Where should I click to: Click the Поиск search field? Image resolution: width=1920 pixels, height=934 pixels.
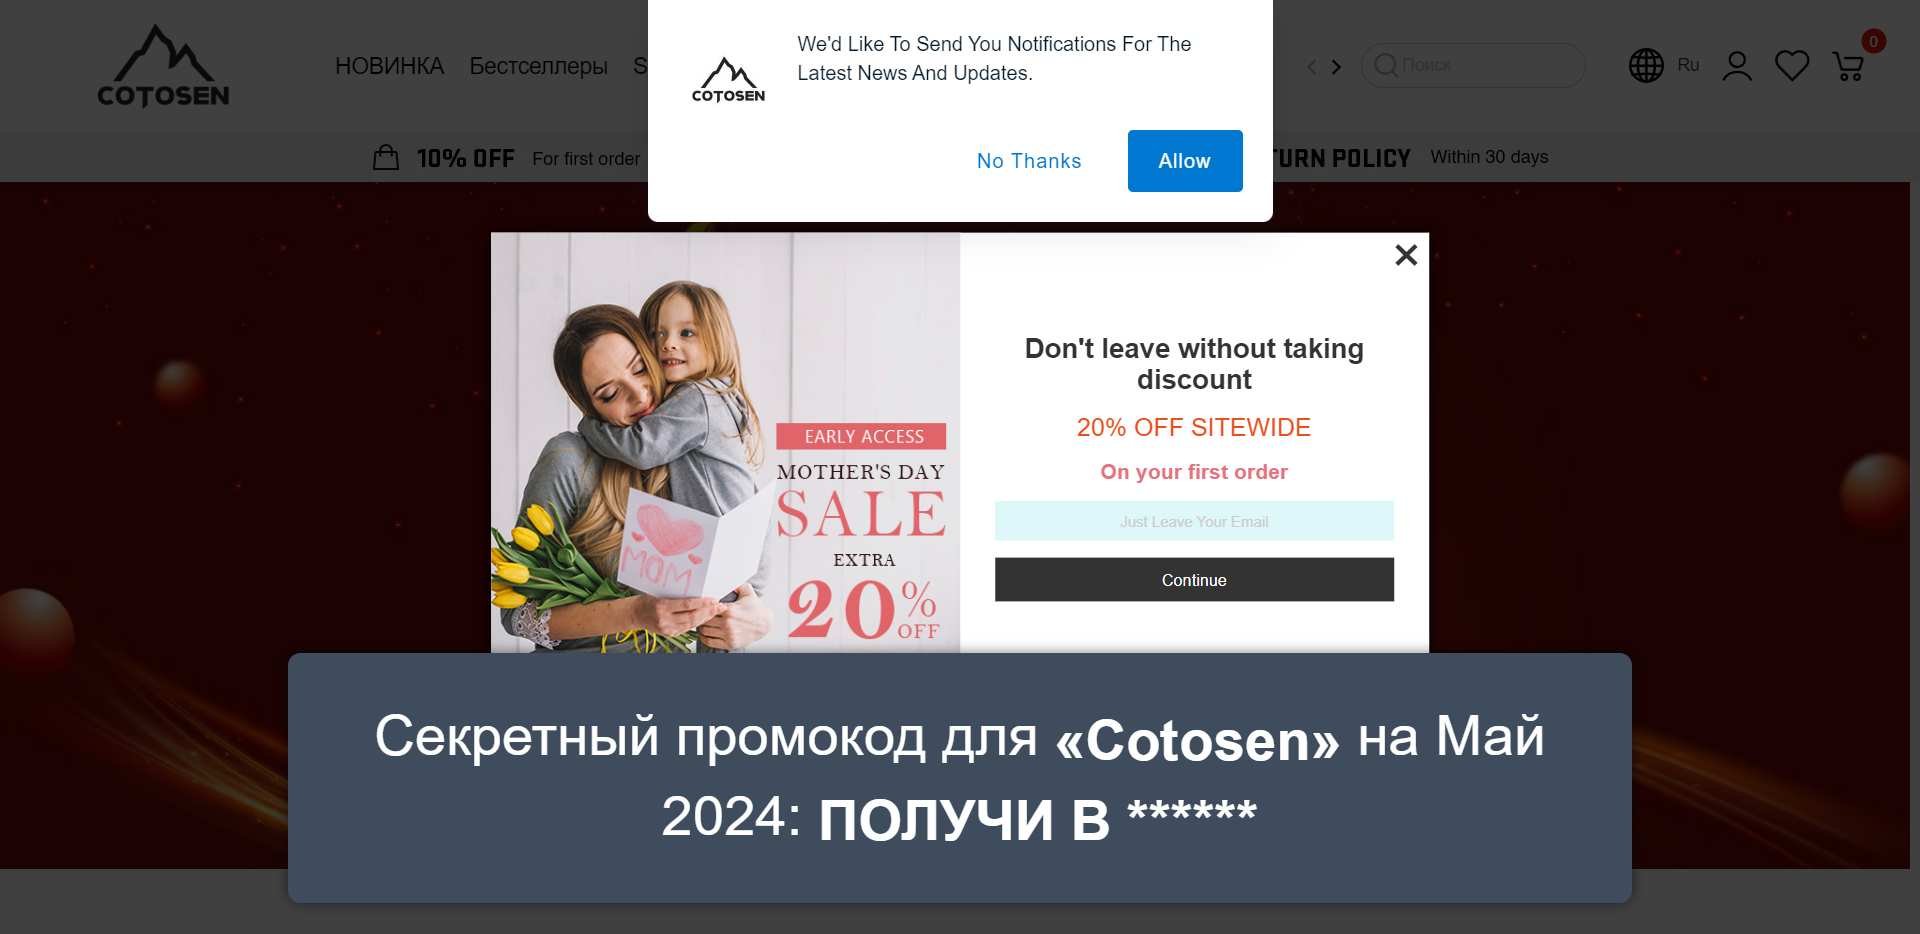click(x=1473, y=65)
